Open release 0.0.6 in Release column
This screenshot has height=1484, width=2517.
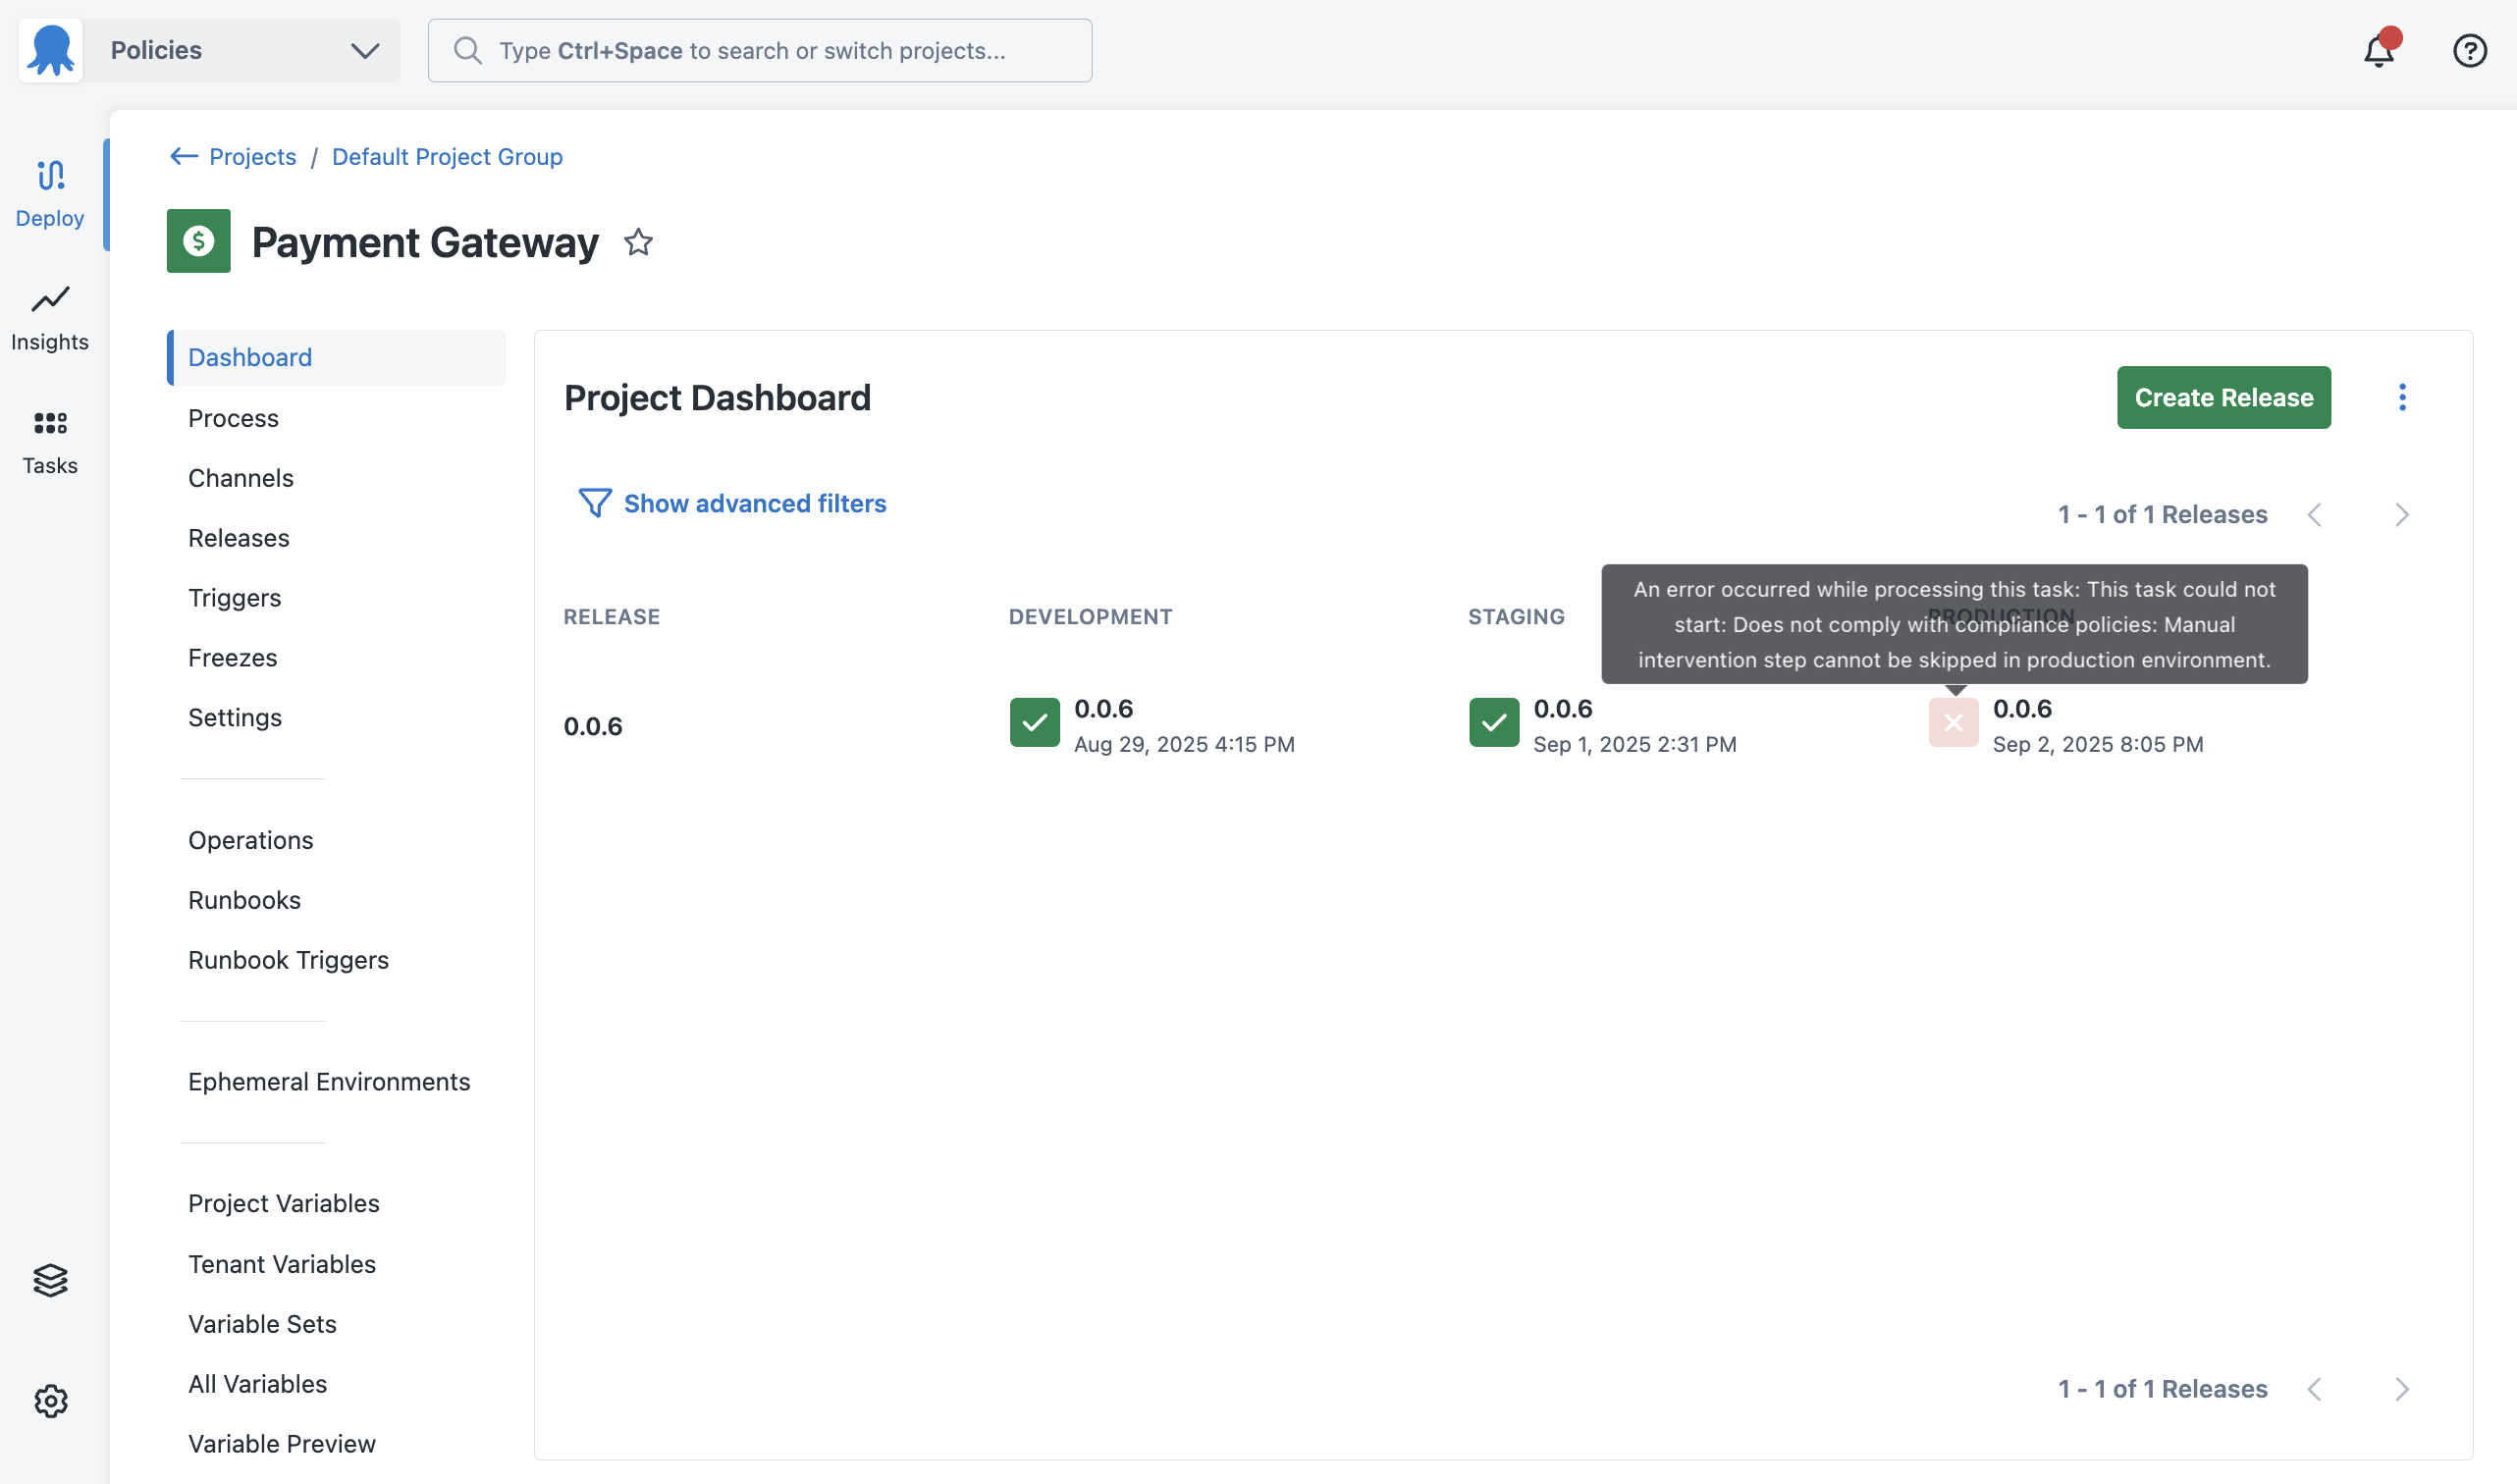coord(593,726)
